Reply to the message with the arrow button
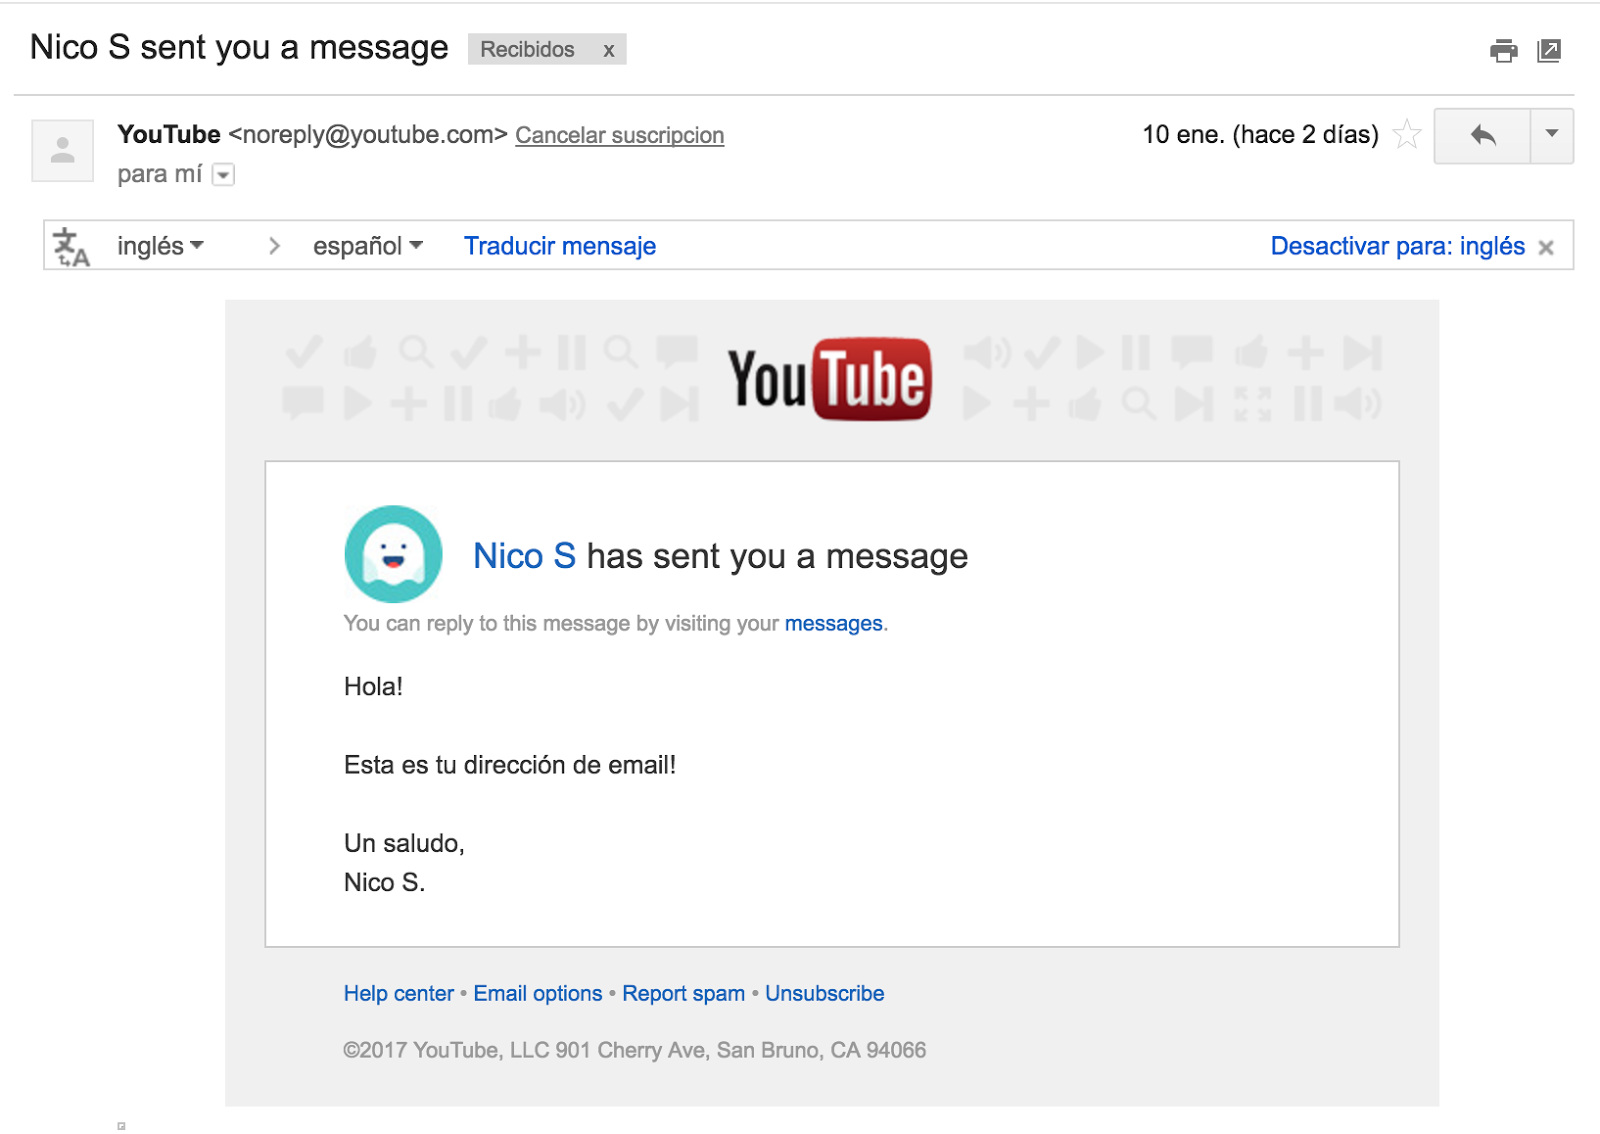 [x=1482, y=135]
